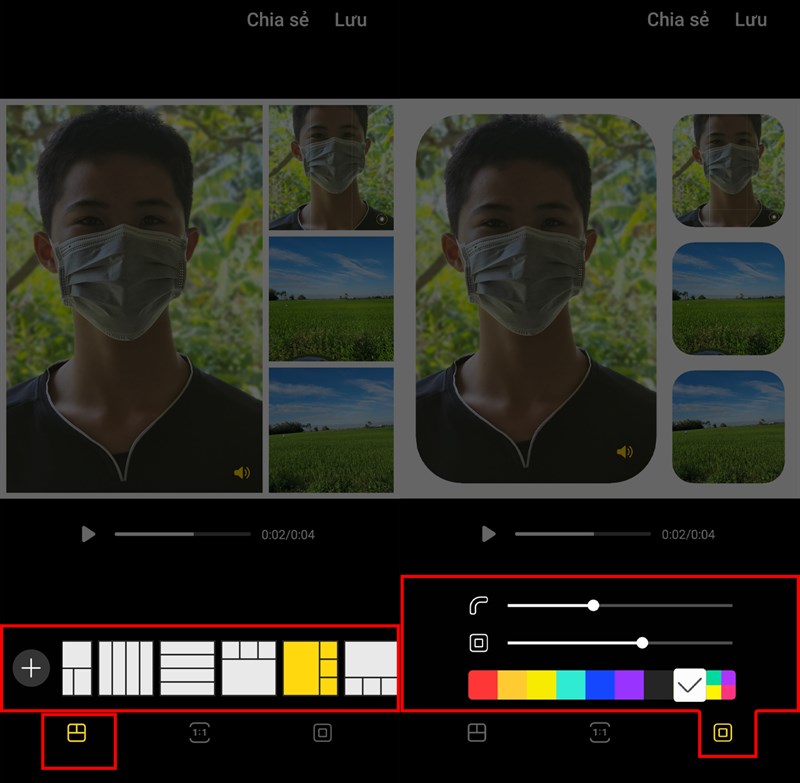Choose the blue border color
Image resolution: width=800 pixels, height=783 pixels.
pos(600,685)
